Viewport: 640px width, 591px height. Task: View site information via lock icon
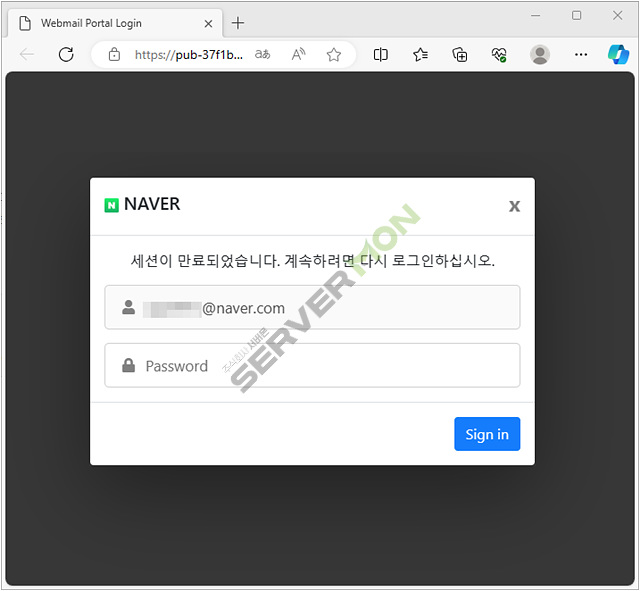coord(114,54)
